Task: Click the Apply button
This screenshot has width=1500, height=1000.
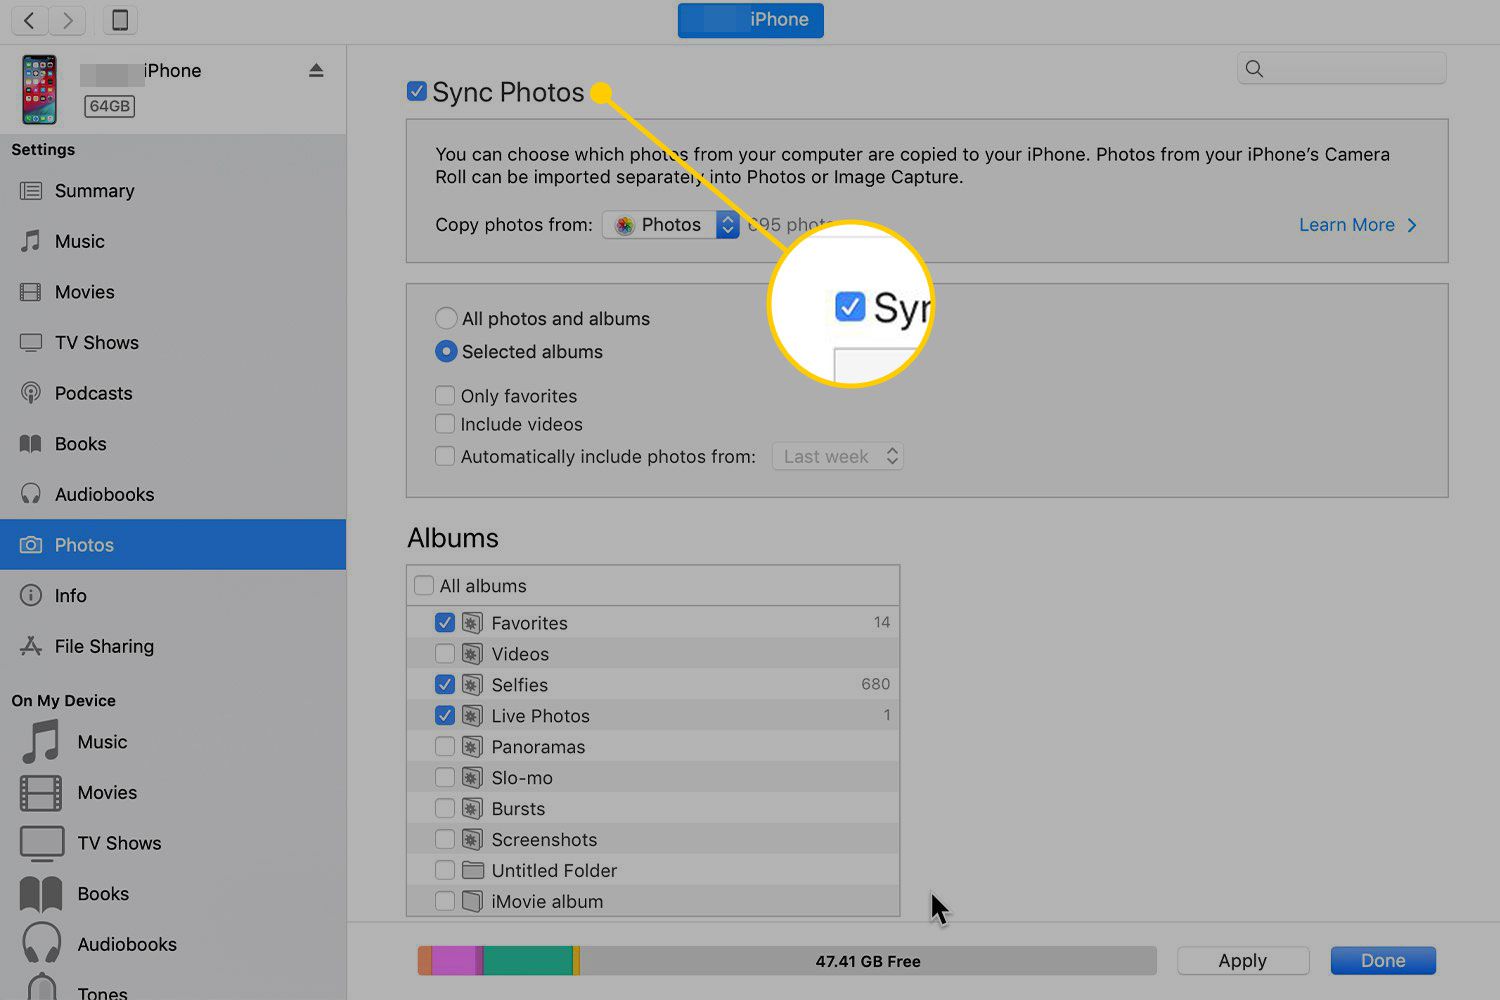Action: pyautogui.click(x=1243, y=961)
